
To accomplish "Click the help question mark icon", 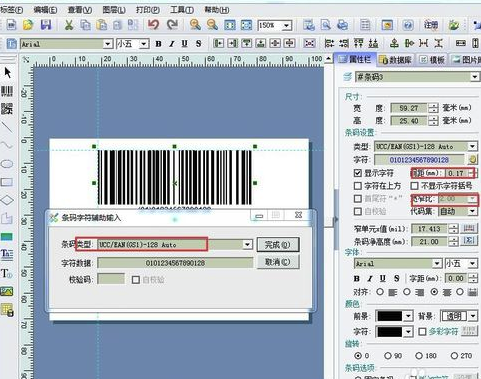I will 408,25.
